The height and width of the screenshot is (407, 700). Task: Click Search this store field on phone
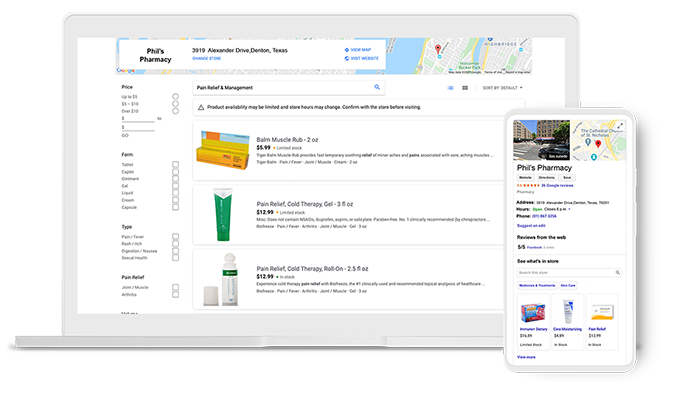pos(569,272)
